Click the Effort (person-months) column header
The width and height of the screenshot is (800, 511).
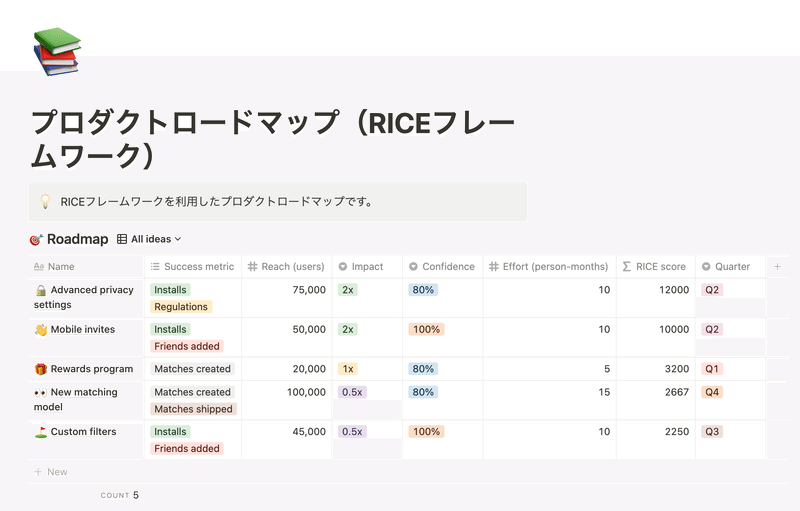click(x=549, y=267)
